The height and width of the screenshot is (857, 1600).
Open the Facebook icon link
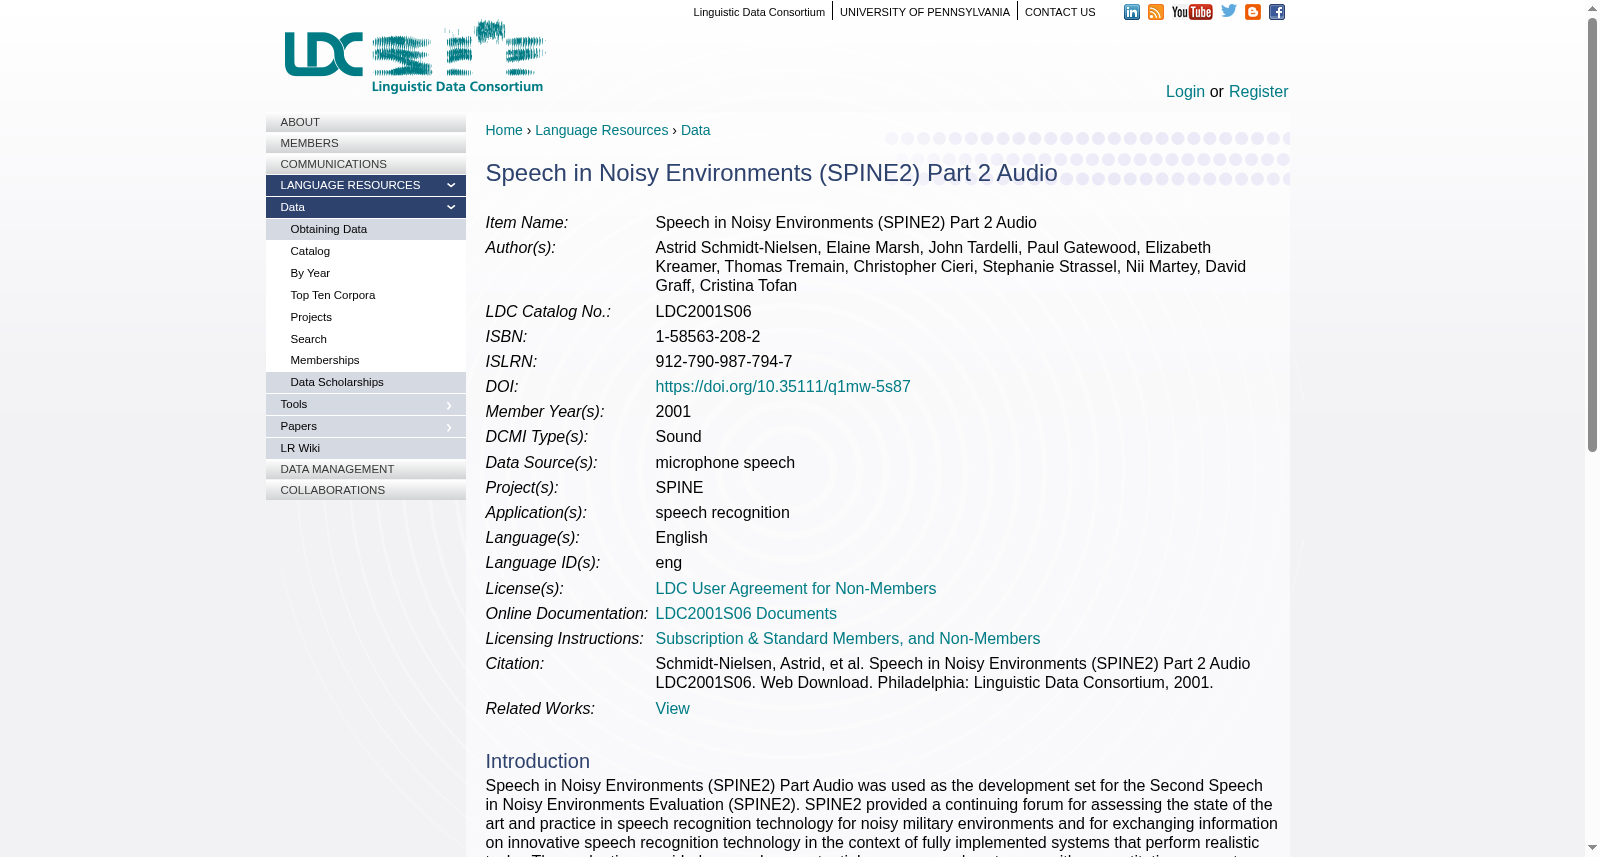1277,12
